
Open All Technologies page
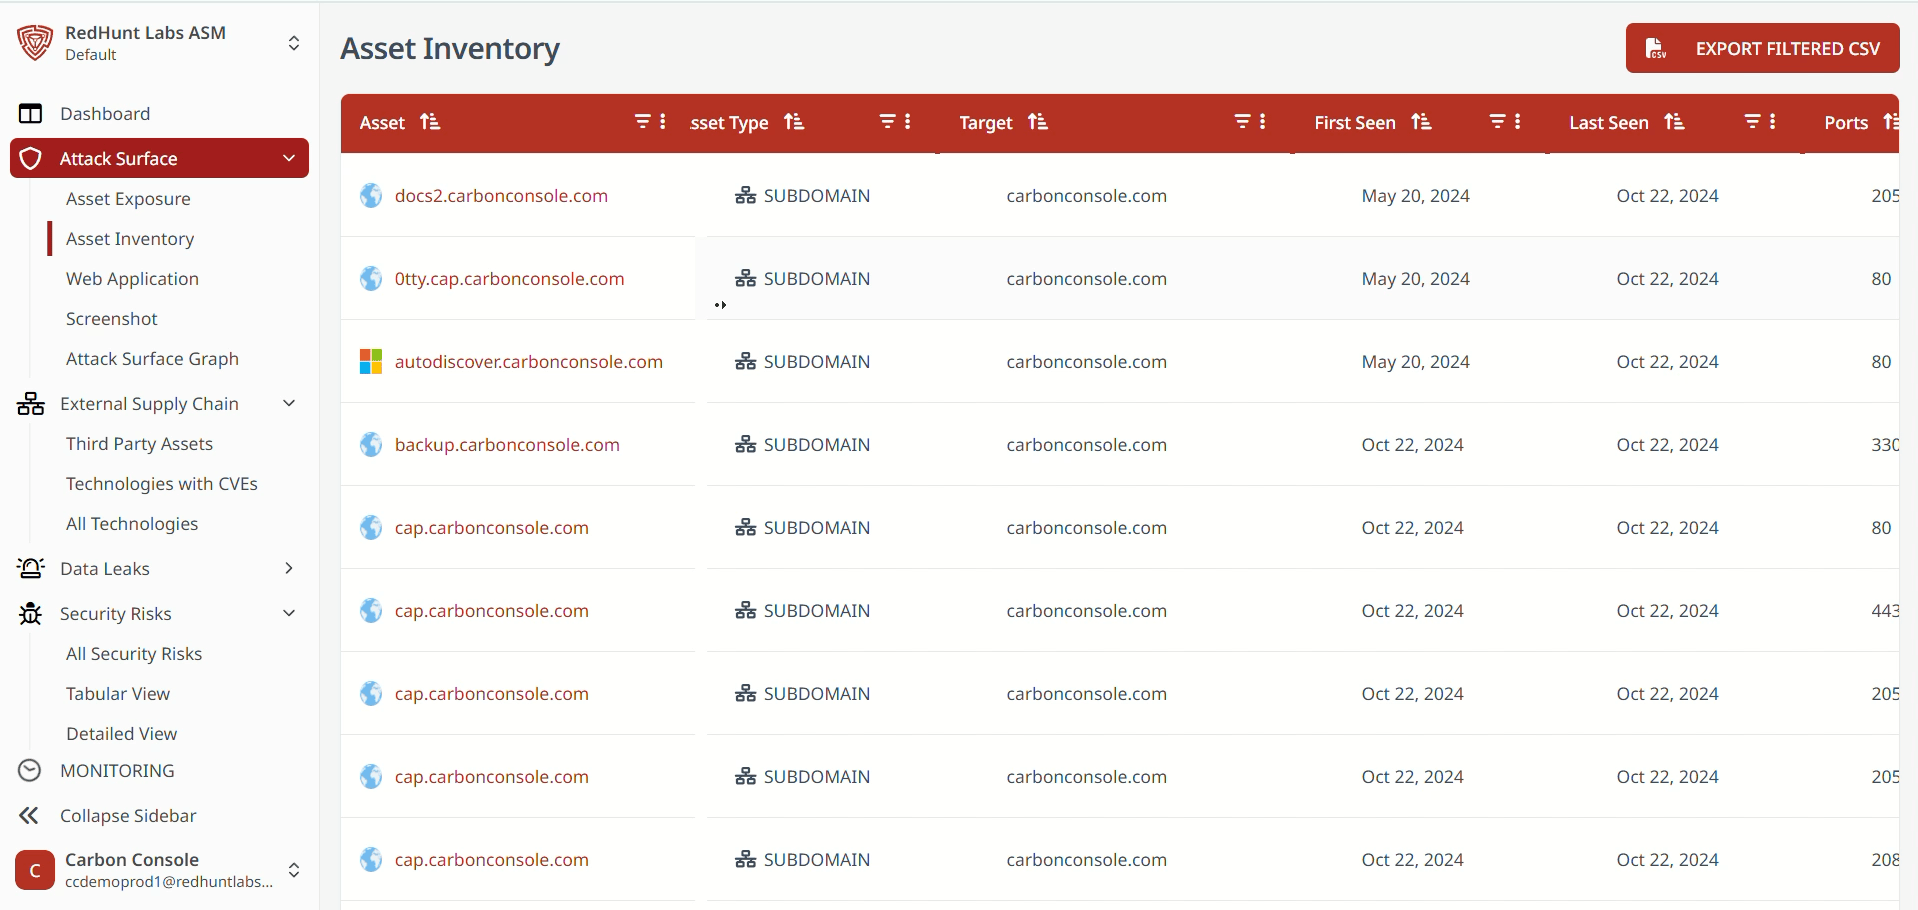[x=132, y=524]
